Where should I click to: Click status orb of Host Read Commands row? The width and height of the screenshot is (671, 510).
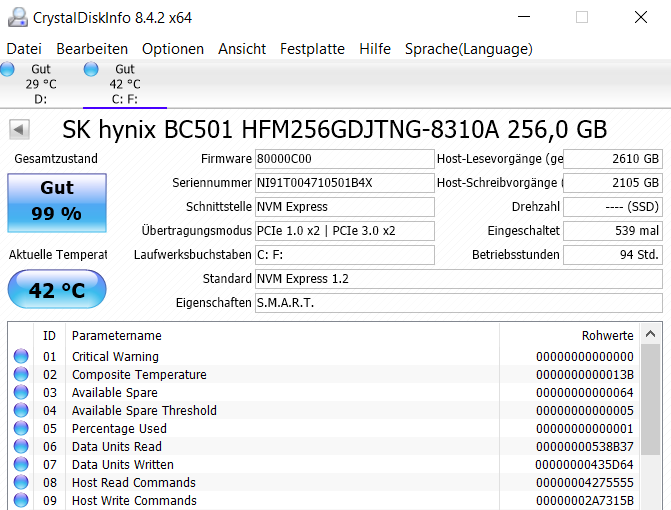click(x=21, y=482)
